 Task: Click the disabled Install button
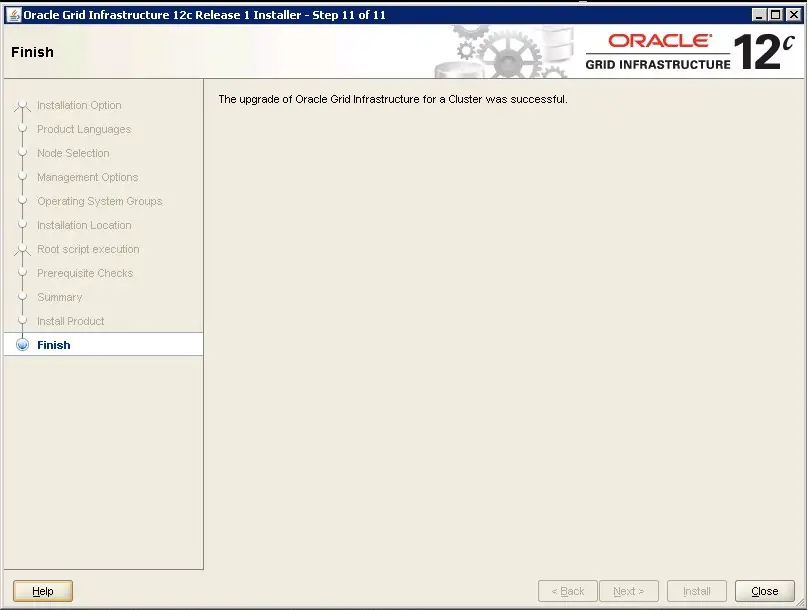point(697,591)
